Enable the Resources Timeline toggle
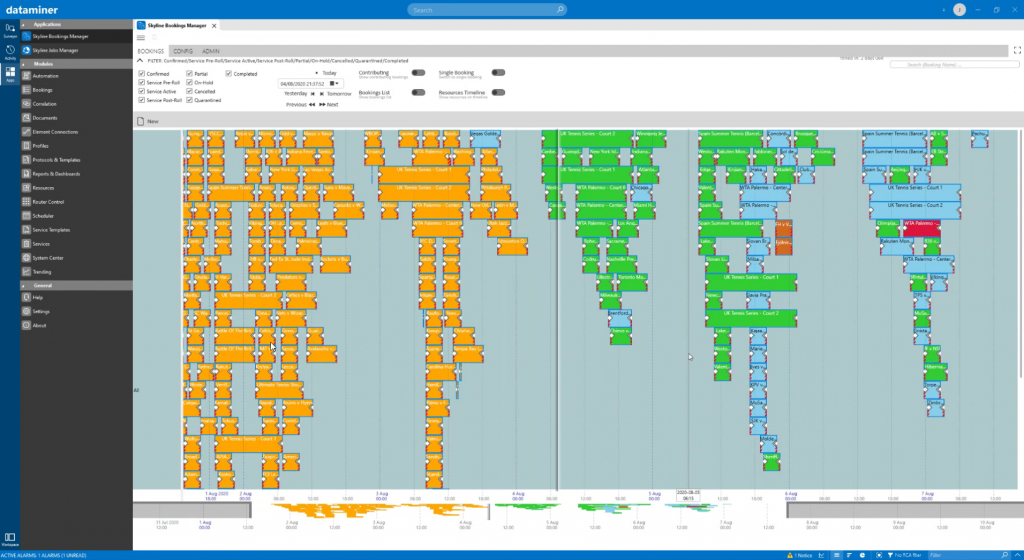 tap(498, 92)
